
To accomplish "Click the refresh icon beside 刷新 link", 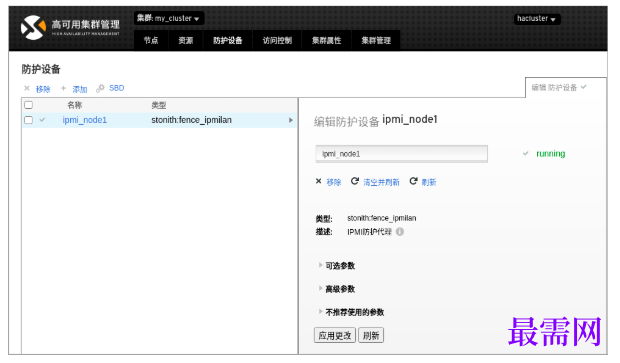I will coord(413,181).
